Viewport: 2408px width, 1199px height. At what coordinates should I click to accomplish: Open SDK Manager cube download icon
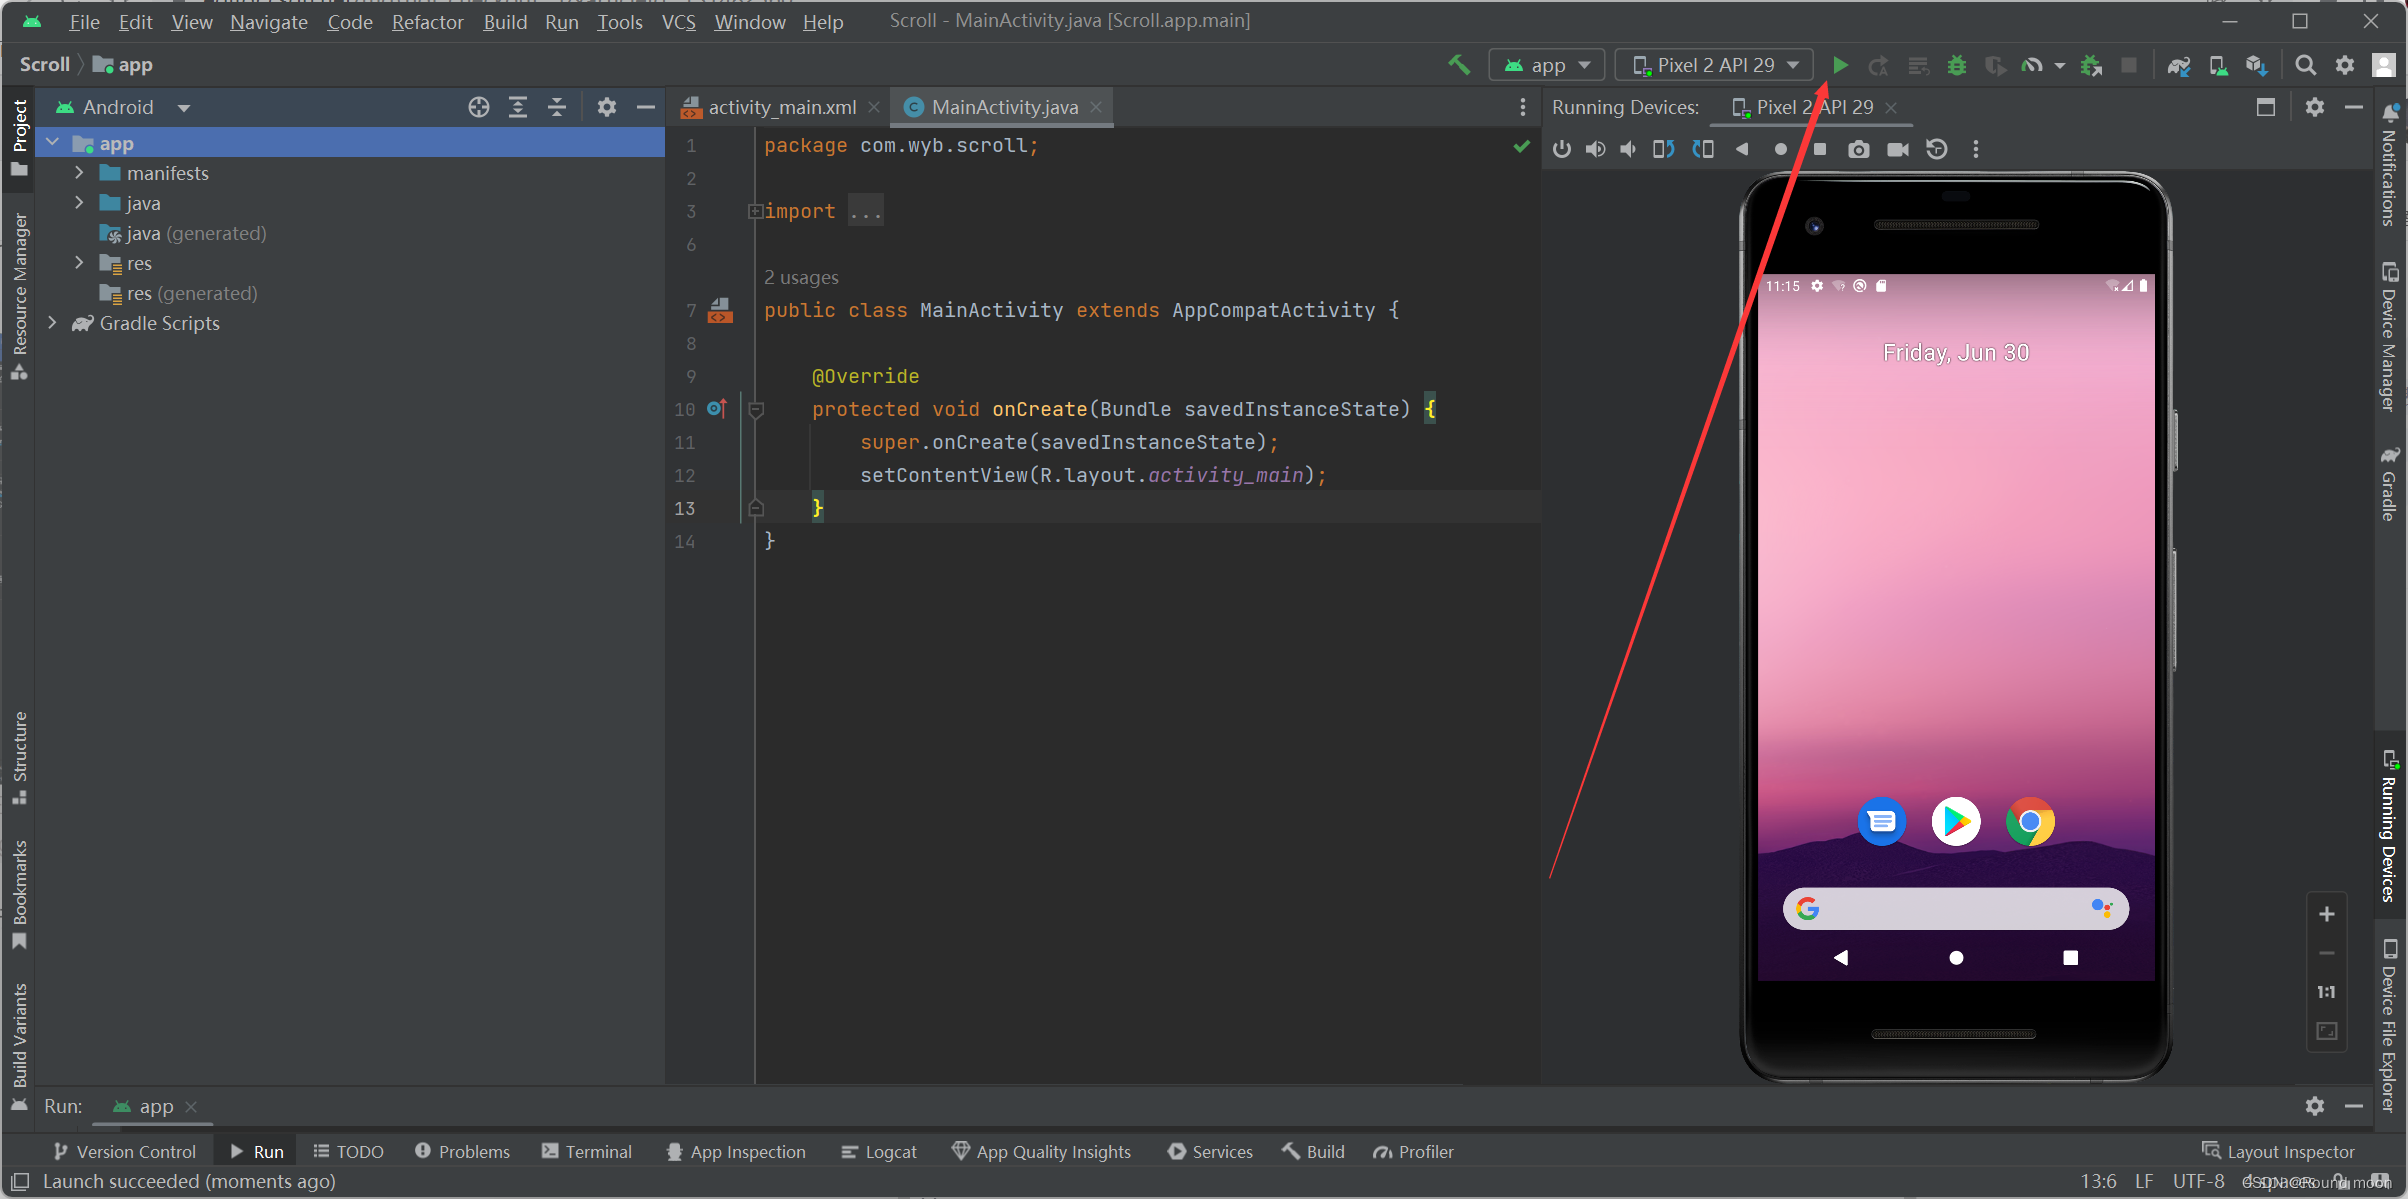tap(2256, 65)
